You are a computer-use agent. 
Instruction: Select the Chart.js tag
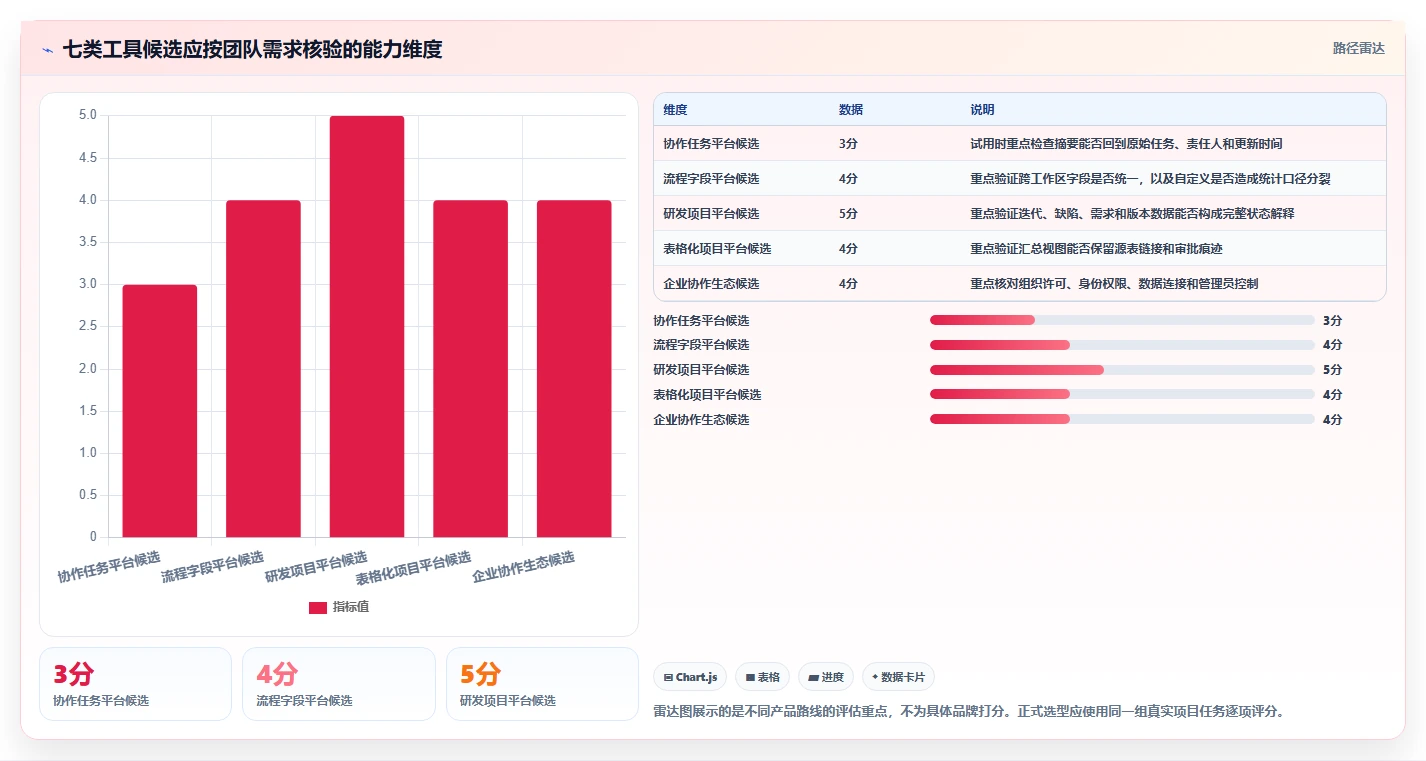point(690,677)
